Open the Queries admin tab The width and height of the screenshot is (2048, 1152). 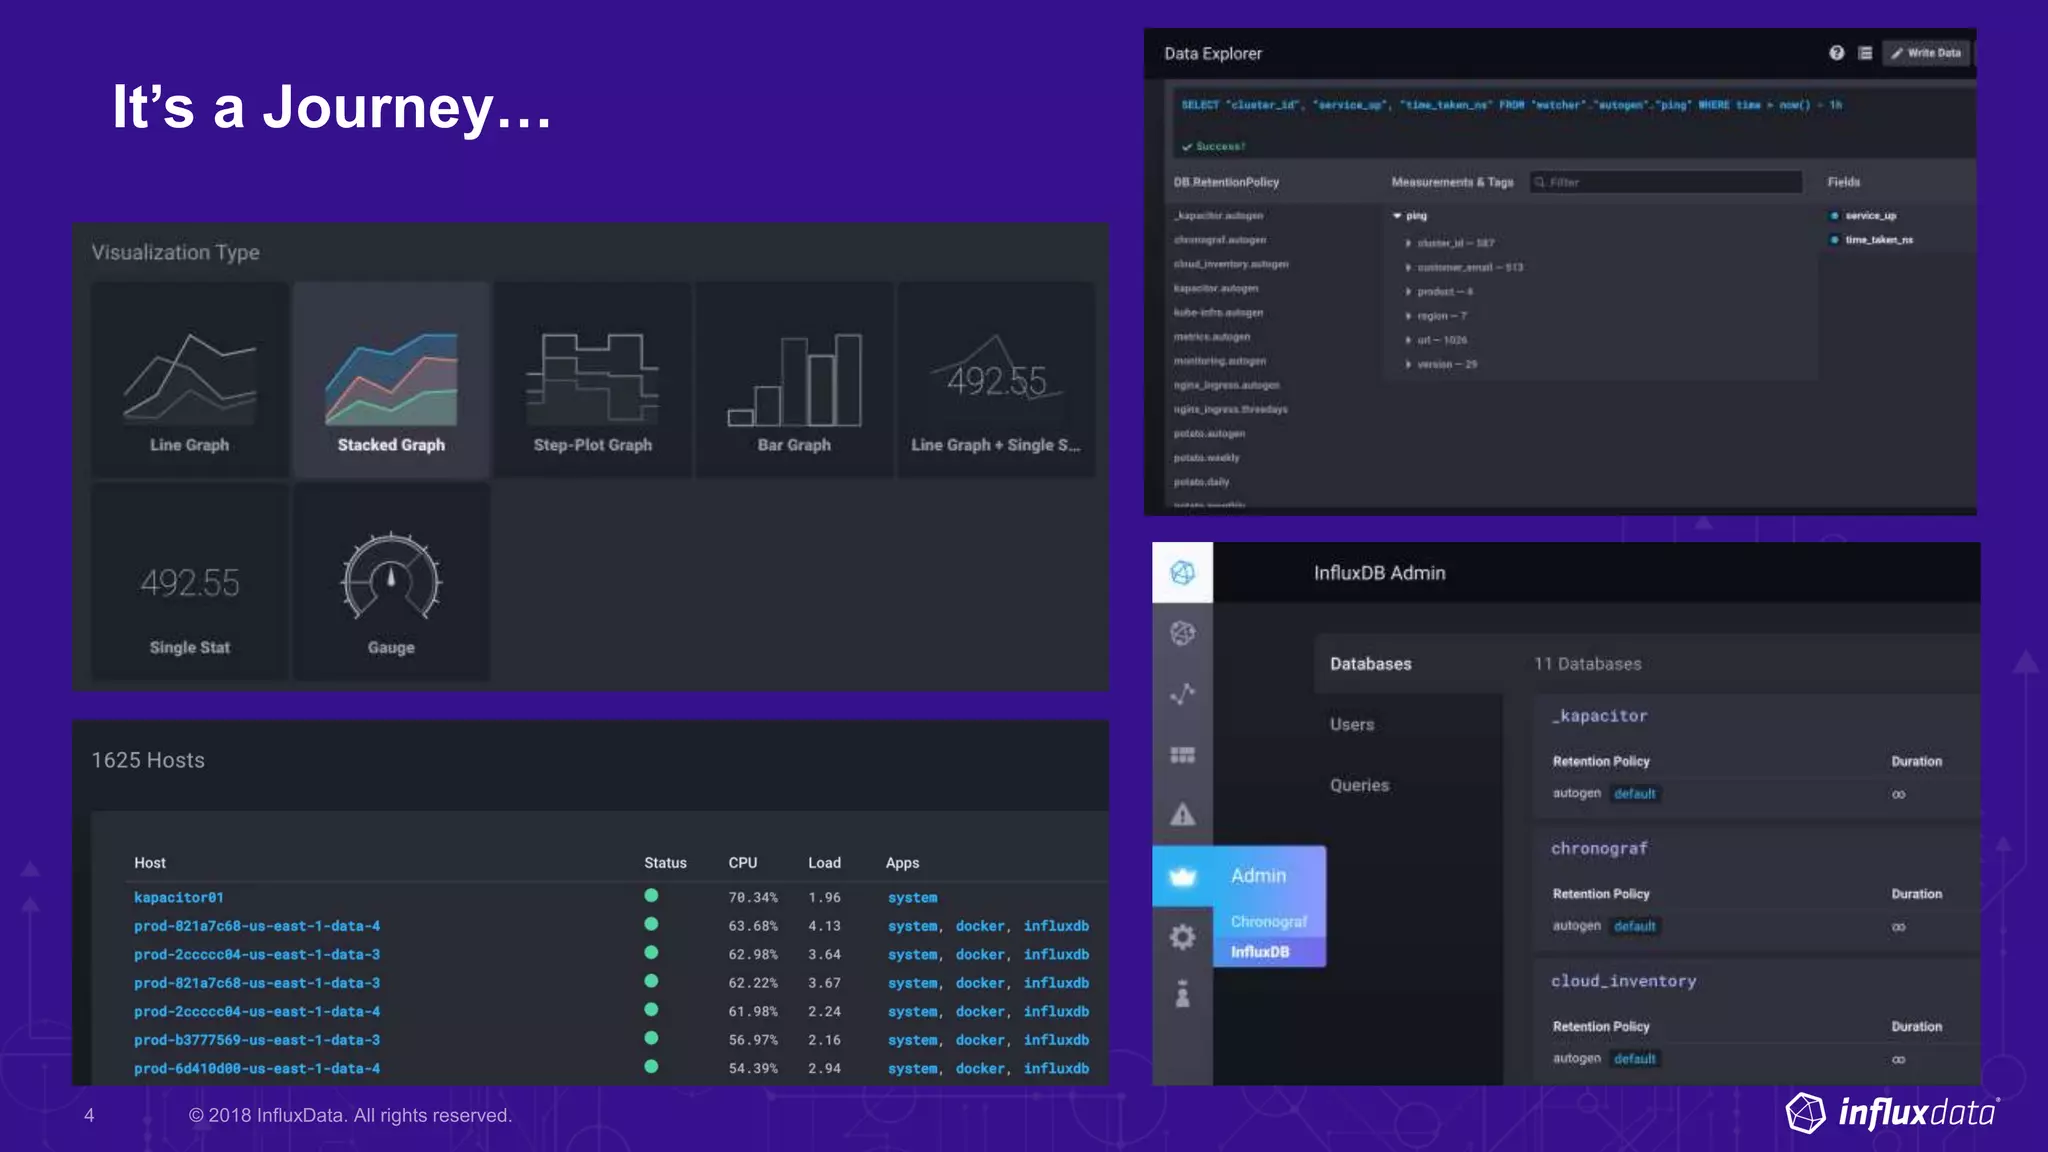coord(1359,785)
